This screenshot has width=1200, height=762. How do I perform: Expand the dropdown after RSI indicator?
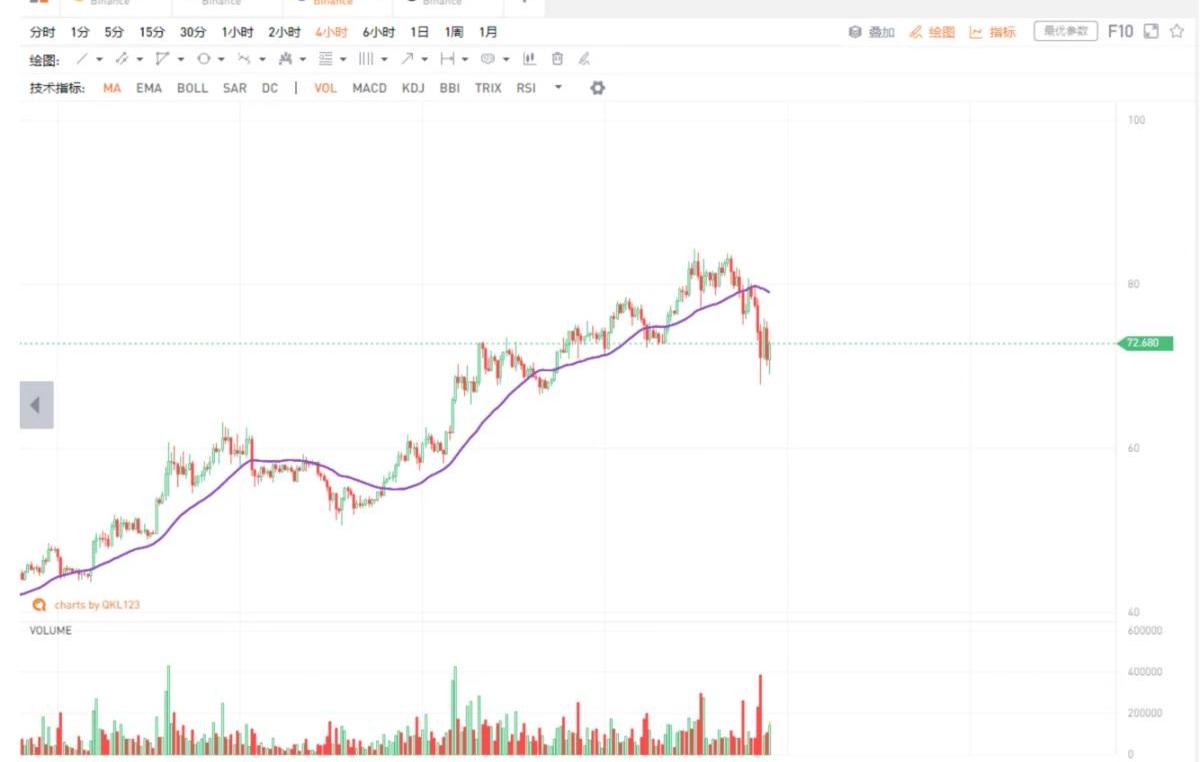click(x=558, y=88)
